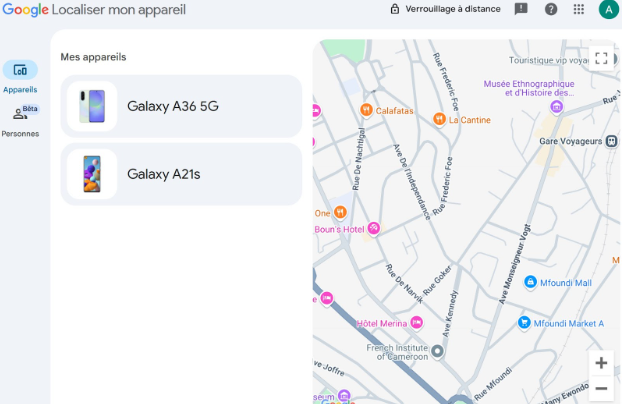Select the La Cantine restaurant pin
The width and height of the screenshot is (626, 416).
pos(439,119)
